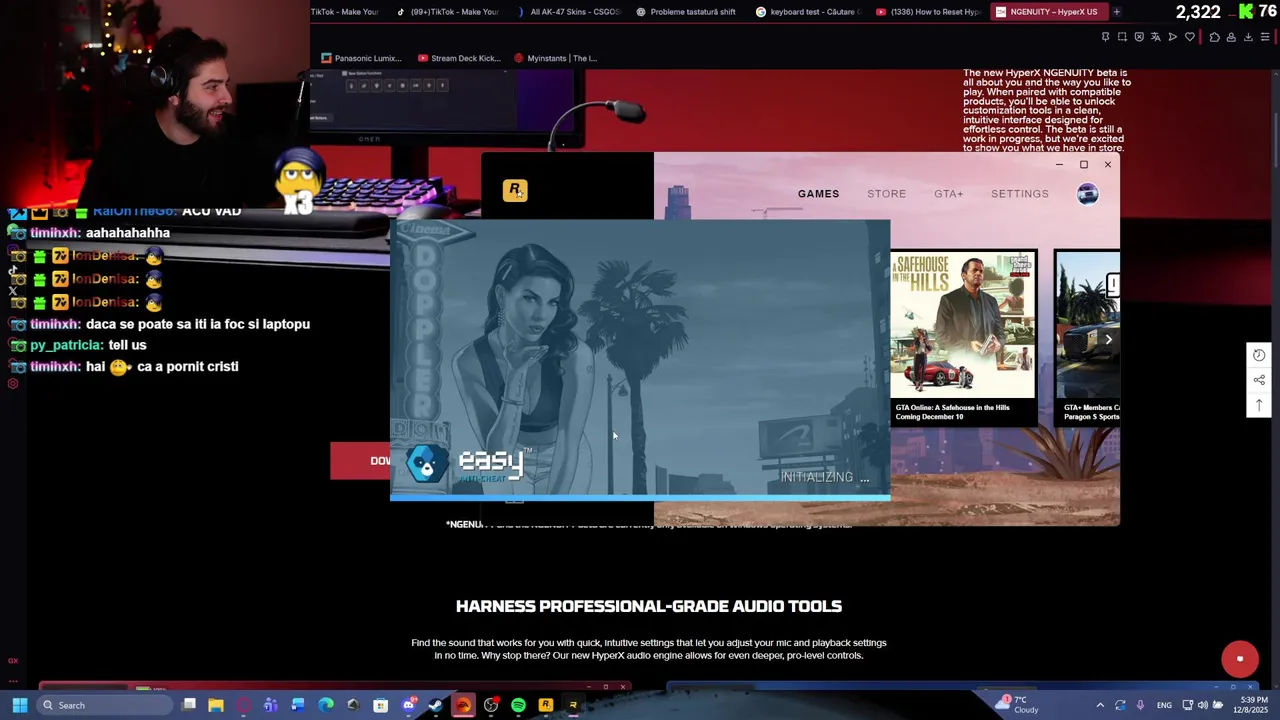Open the Safehouse in the Hills news card
The image size is (1280, 720).
(x=963, y=338)
